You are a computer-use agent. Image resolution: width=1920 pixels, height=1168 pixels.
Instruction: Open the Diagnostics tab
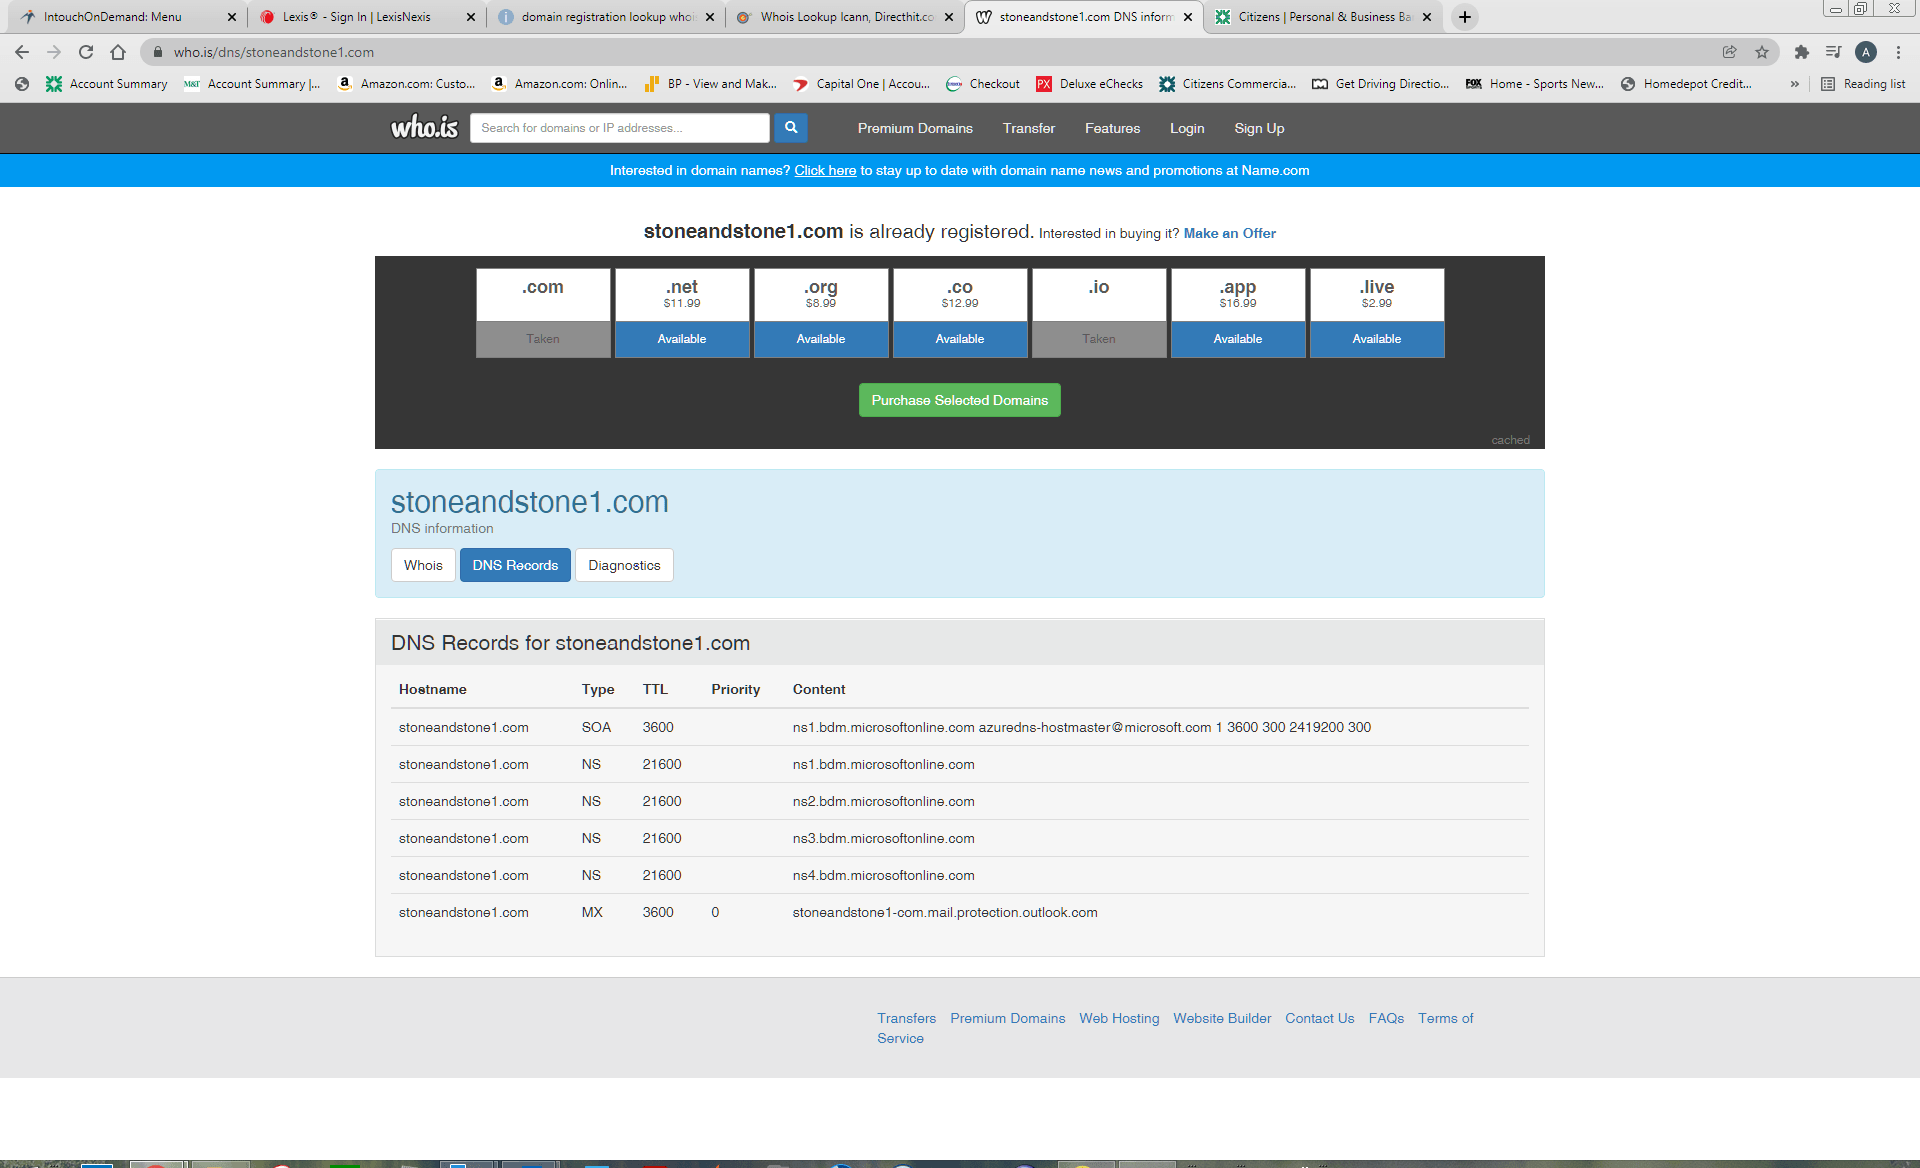pos(624,565)
